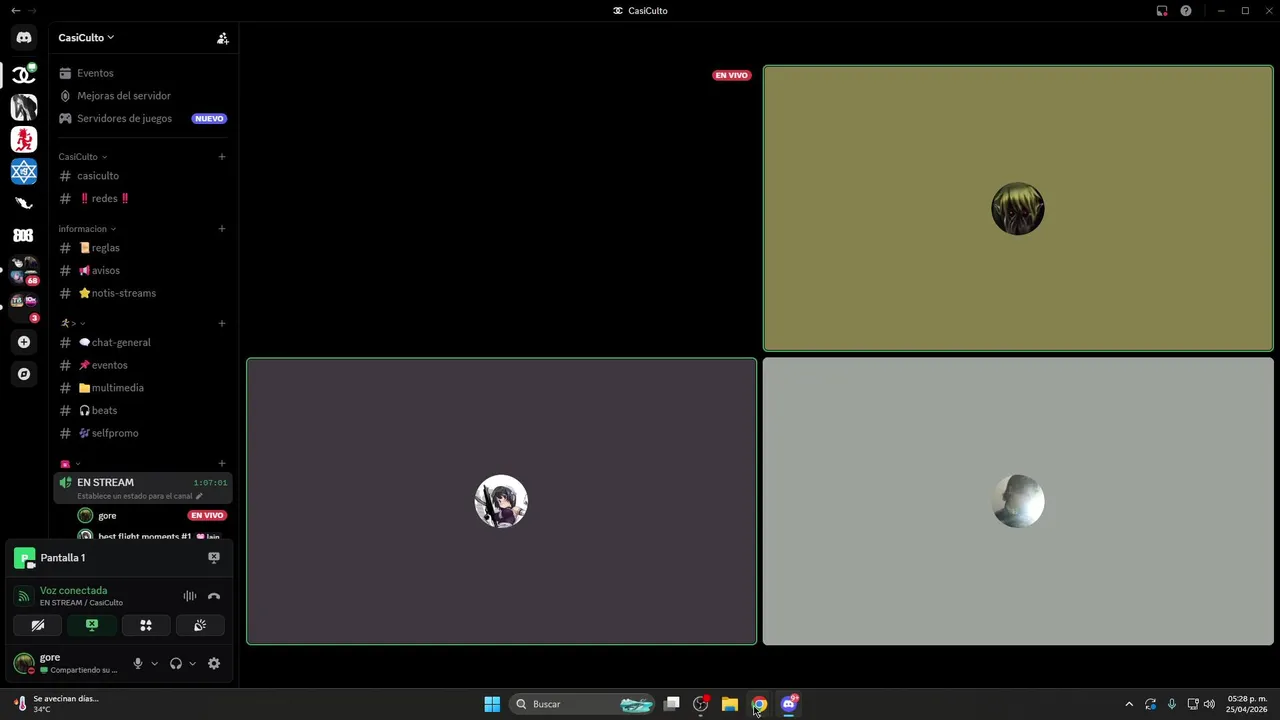
Task: Open input device options arrow beside microphone
Action: coord(154,663)
